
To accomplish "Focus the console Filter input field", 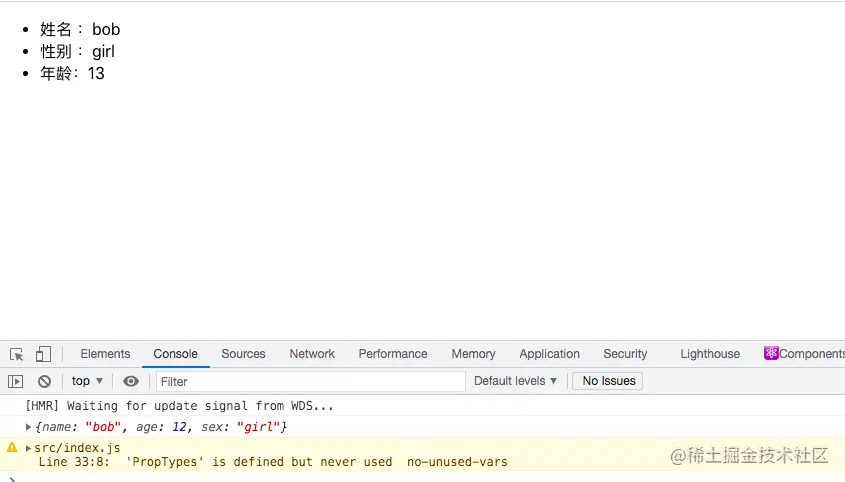I will tap(311, 382).
